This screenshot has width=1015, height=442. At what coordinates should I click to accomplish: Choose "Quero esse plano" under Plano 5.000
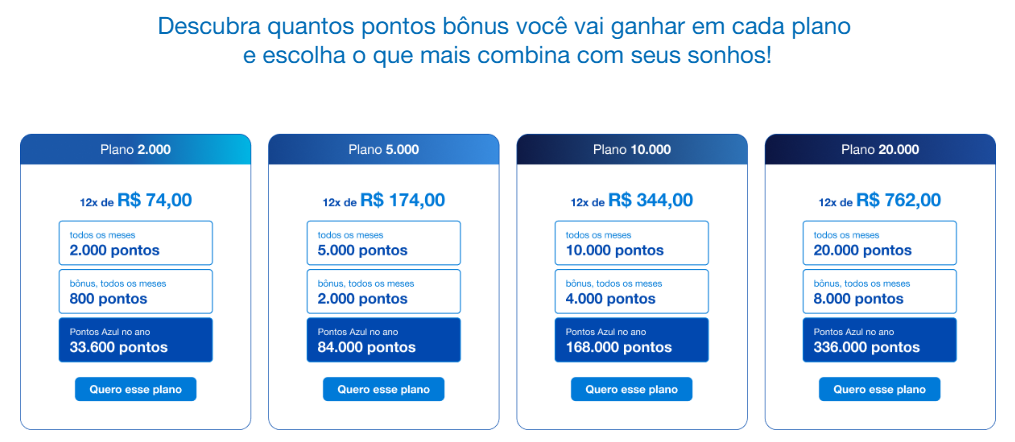pyautogui.click(x=383, y=389)
